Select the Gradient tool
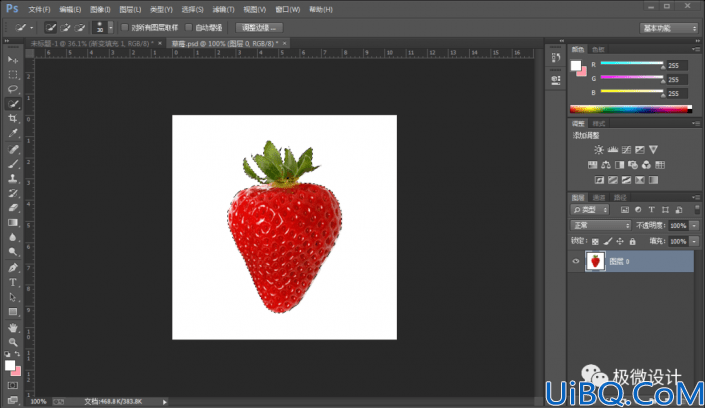Viewport: 705px width, 408px height. (13, 223)
